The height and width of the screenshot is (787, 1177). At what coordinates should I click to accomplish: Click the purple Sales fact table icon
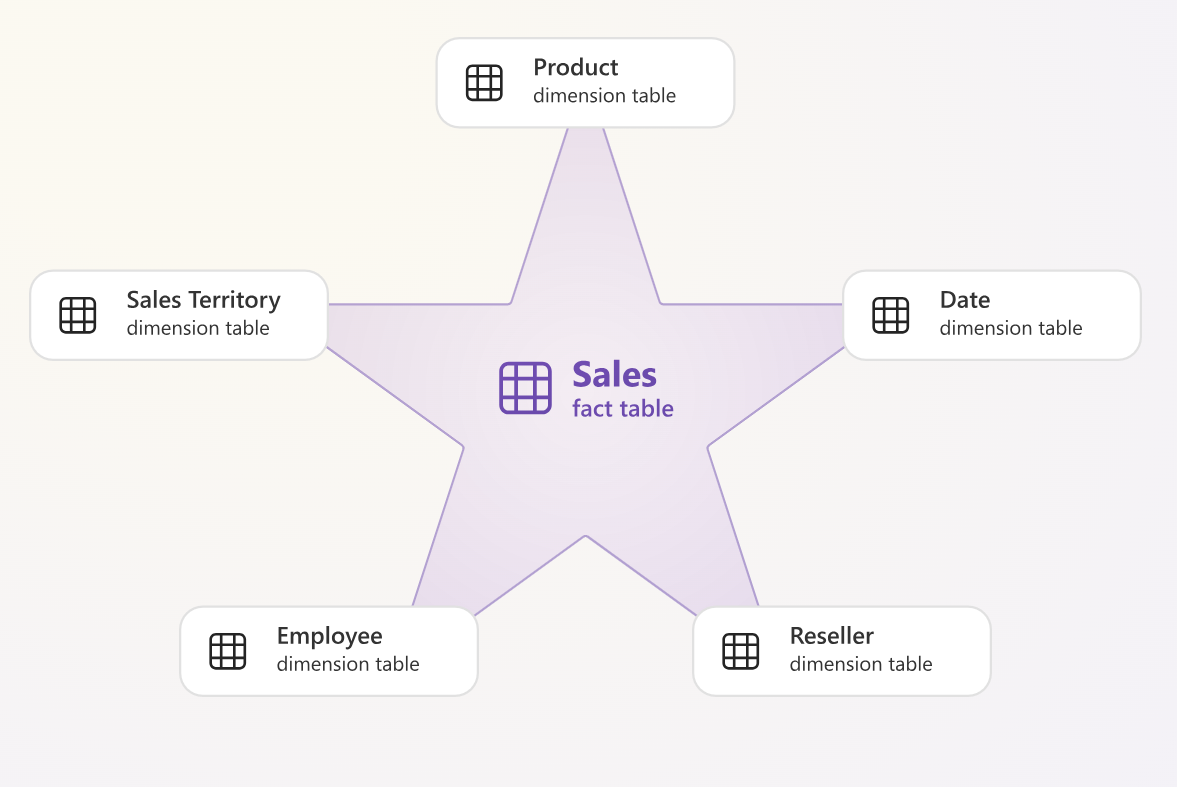(x=525, y=388)
